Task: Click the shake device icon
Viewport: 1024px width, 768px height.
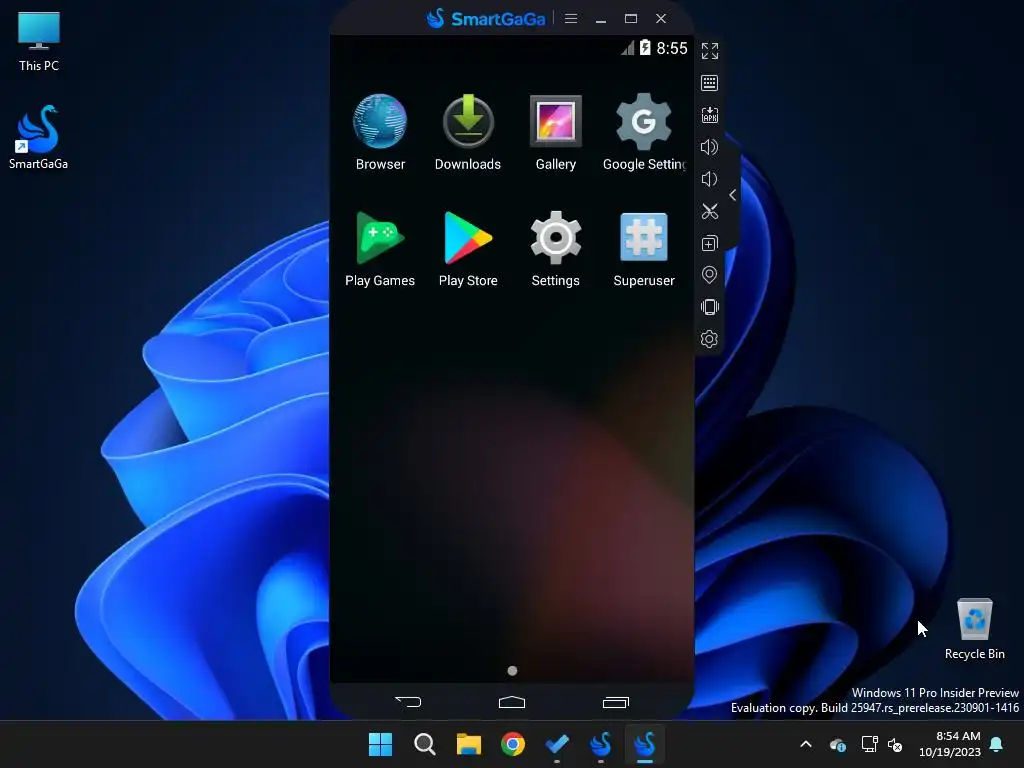Action: pyautogui.click(x=709, y=307)
